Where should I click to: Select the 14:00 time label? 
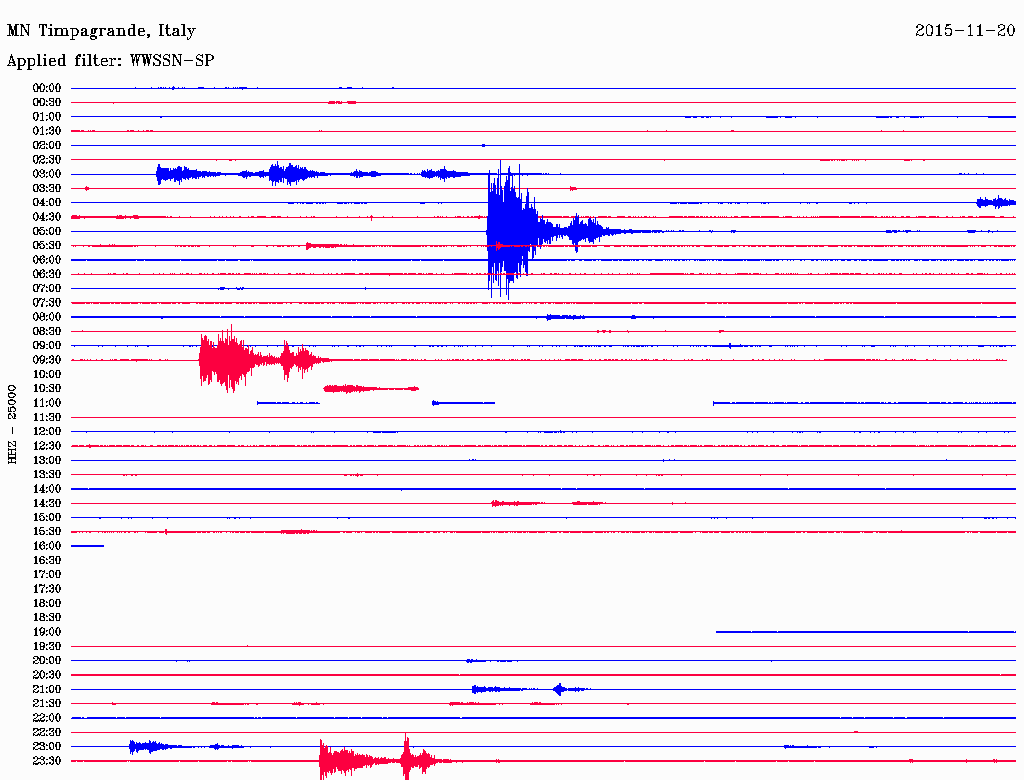coord(47,489)
